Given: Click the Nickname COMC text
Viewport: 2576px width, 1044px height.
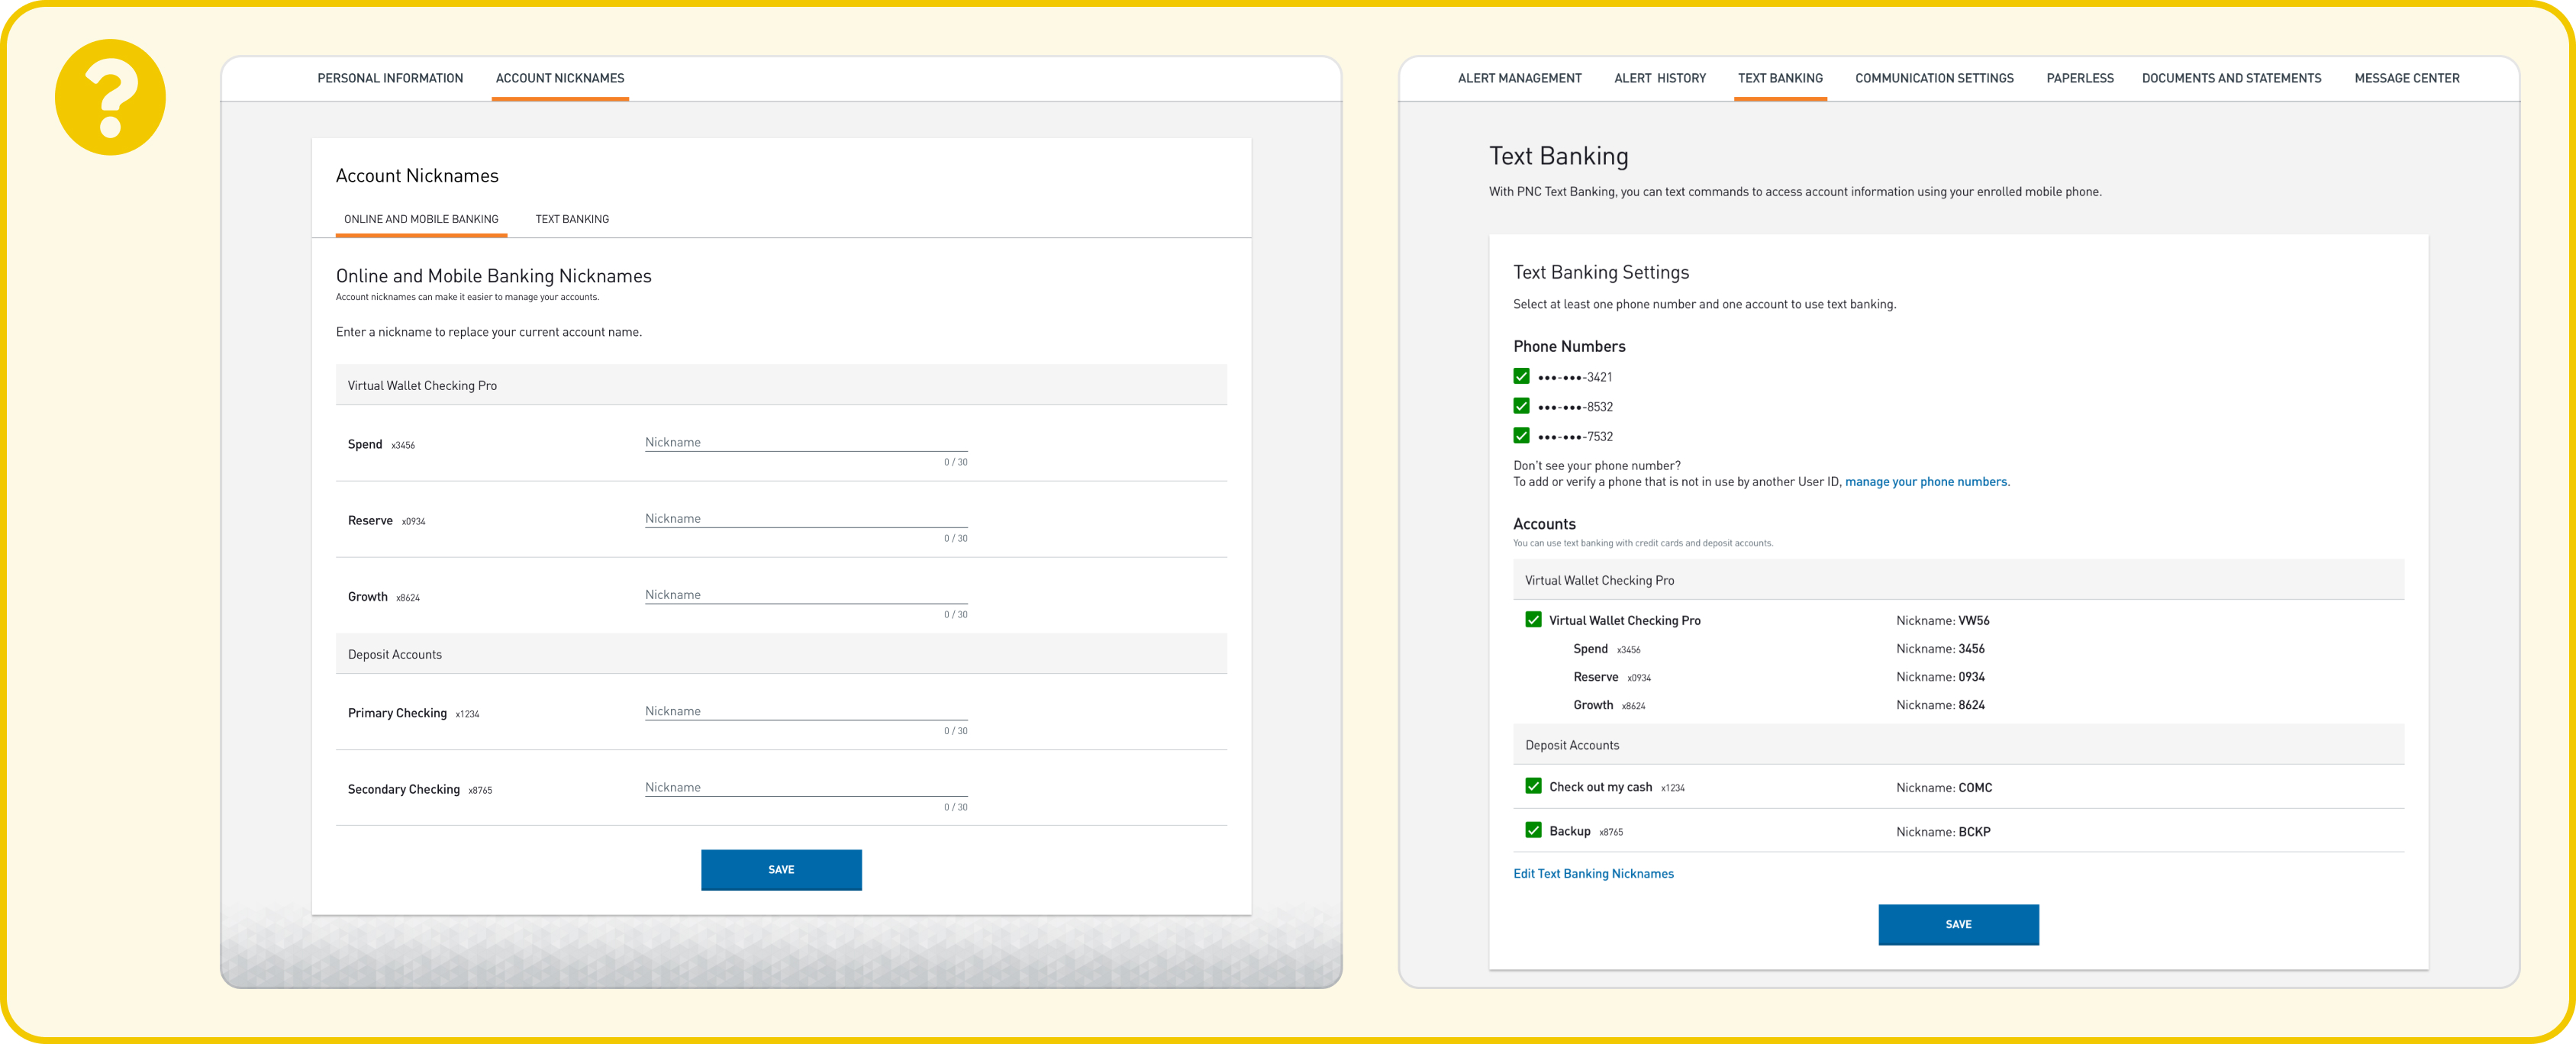Looking at the screenshot, I should coord(1944,787).
